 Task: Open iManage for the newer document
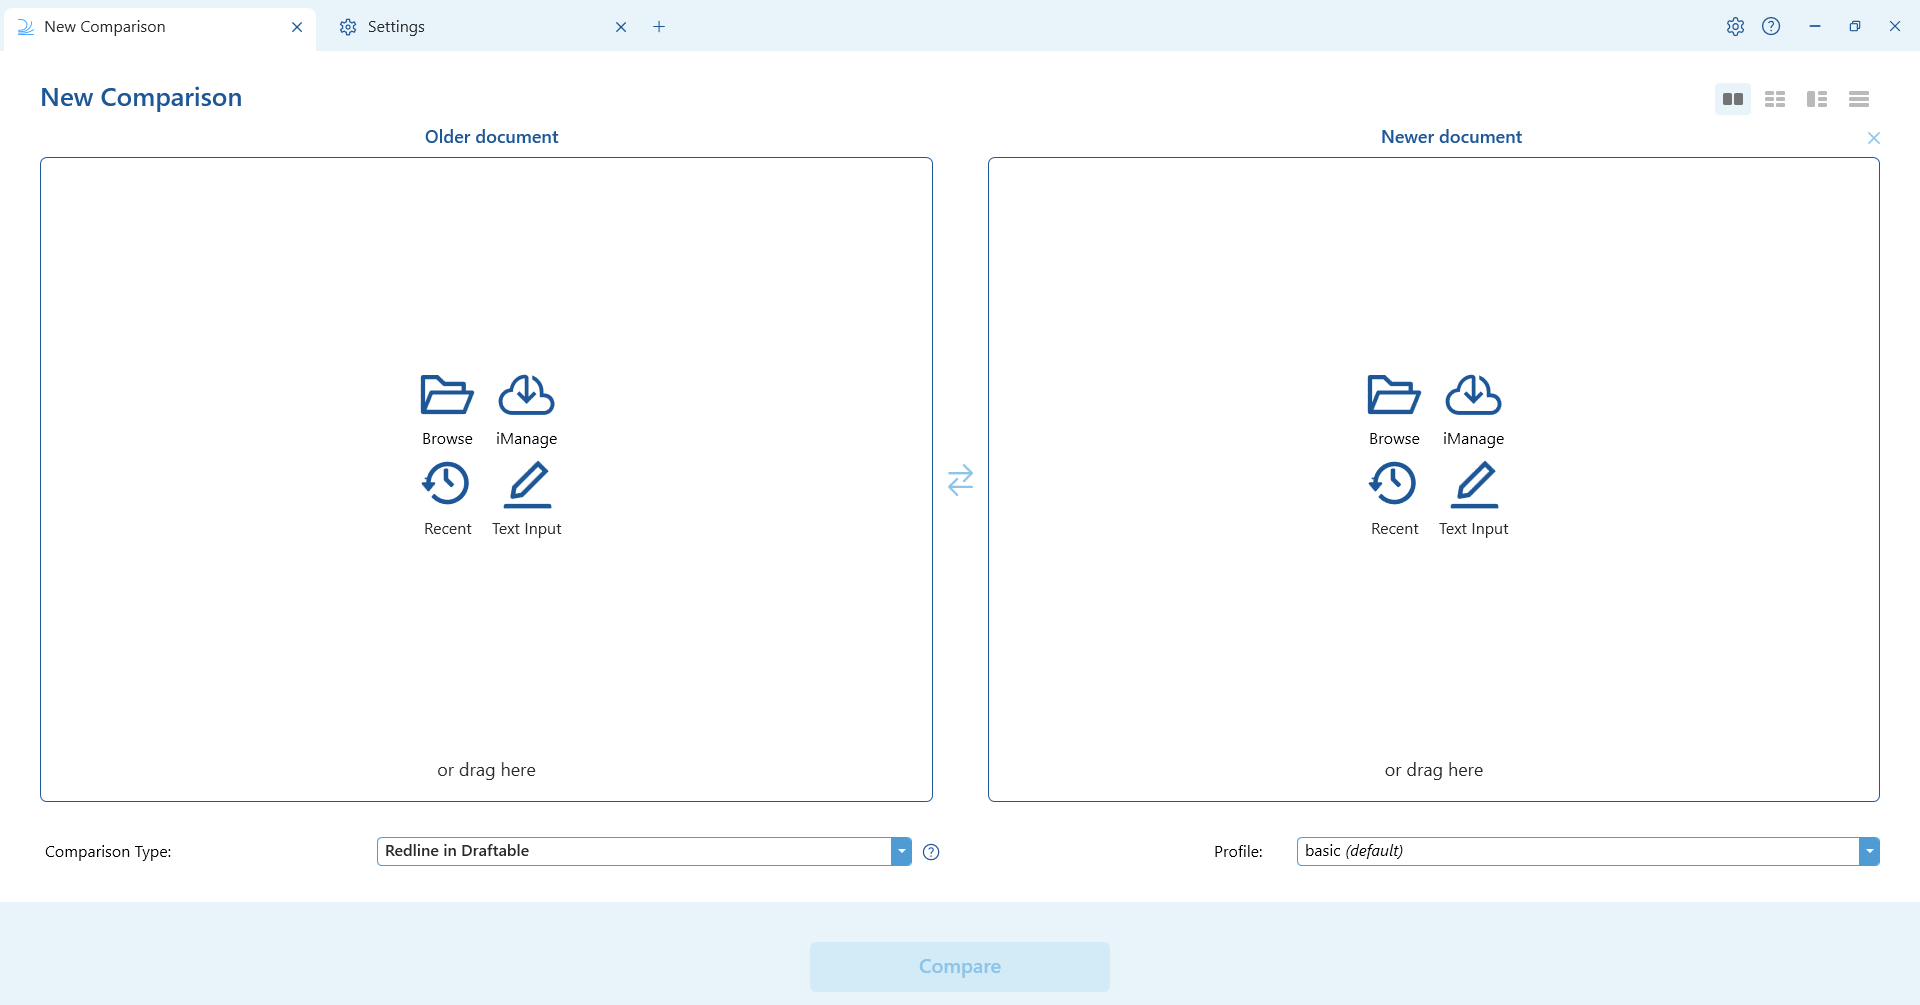[x=1473, y=409]
